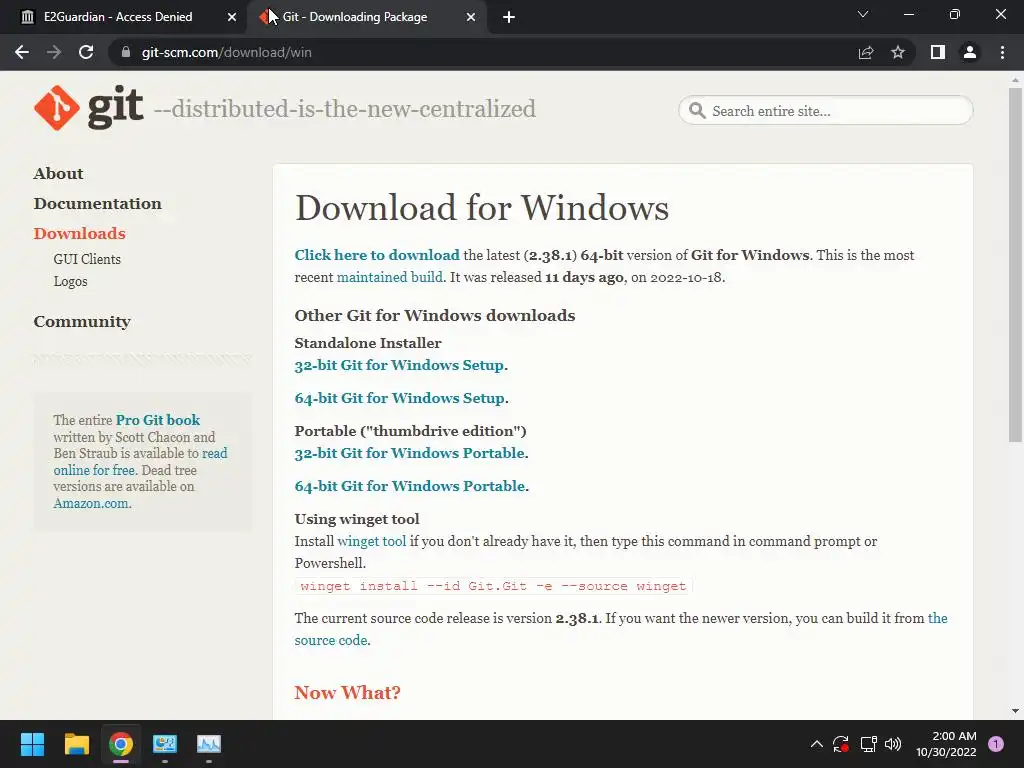1024x768 pixels.
Task: Open File Explorer from taskbar
Action: tap(76, 744)
